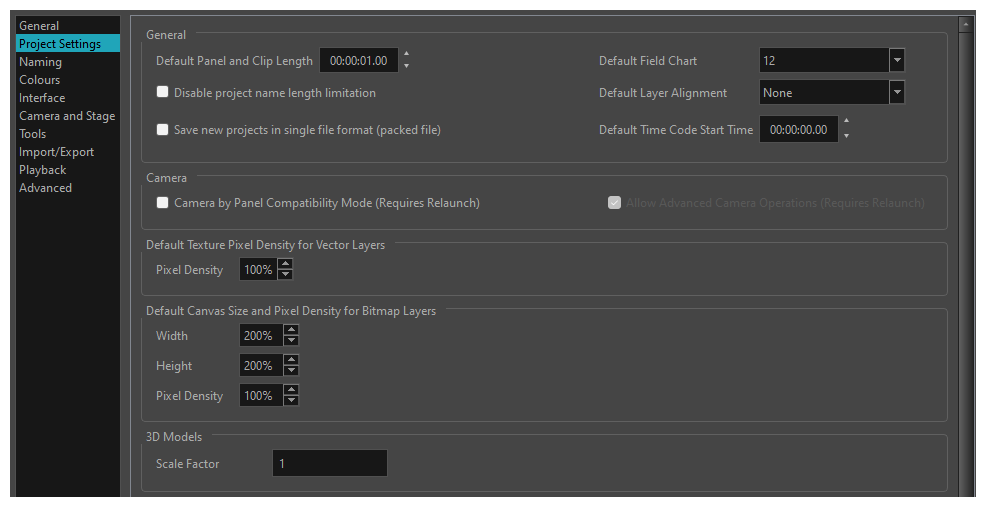Click the Default Panel and Clip Length field
The width and height of the screenshot is (986, 507).
pos(358,60)
